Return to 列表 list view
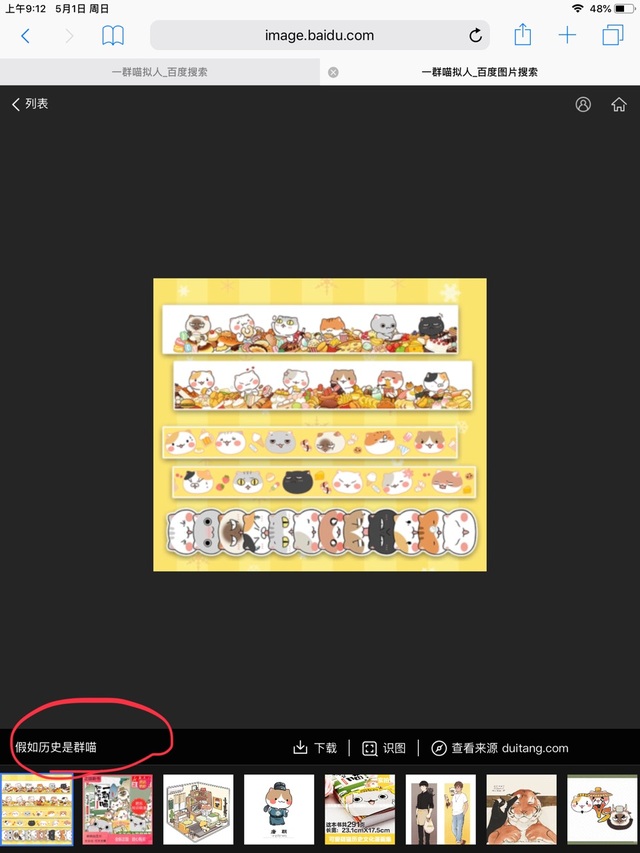The image size is (640, 853). pyautogui.click(x=30, y=103)
